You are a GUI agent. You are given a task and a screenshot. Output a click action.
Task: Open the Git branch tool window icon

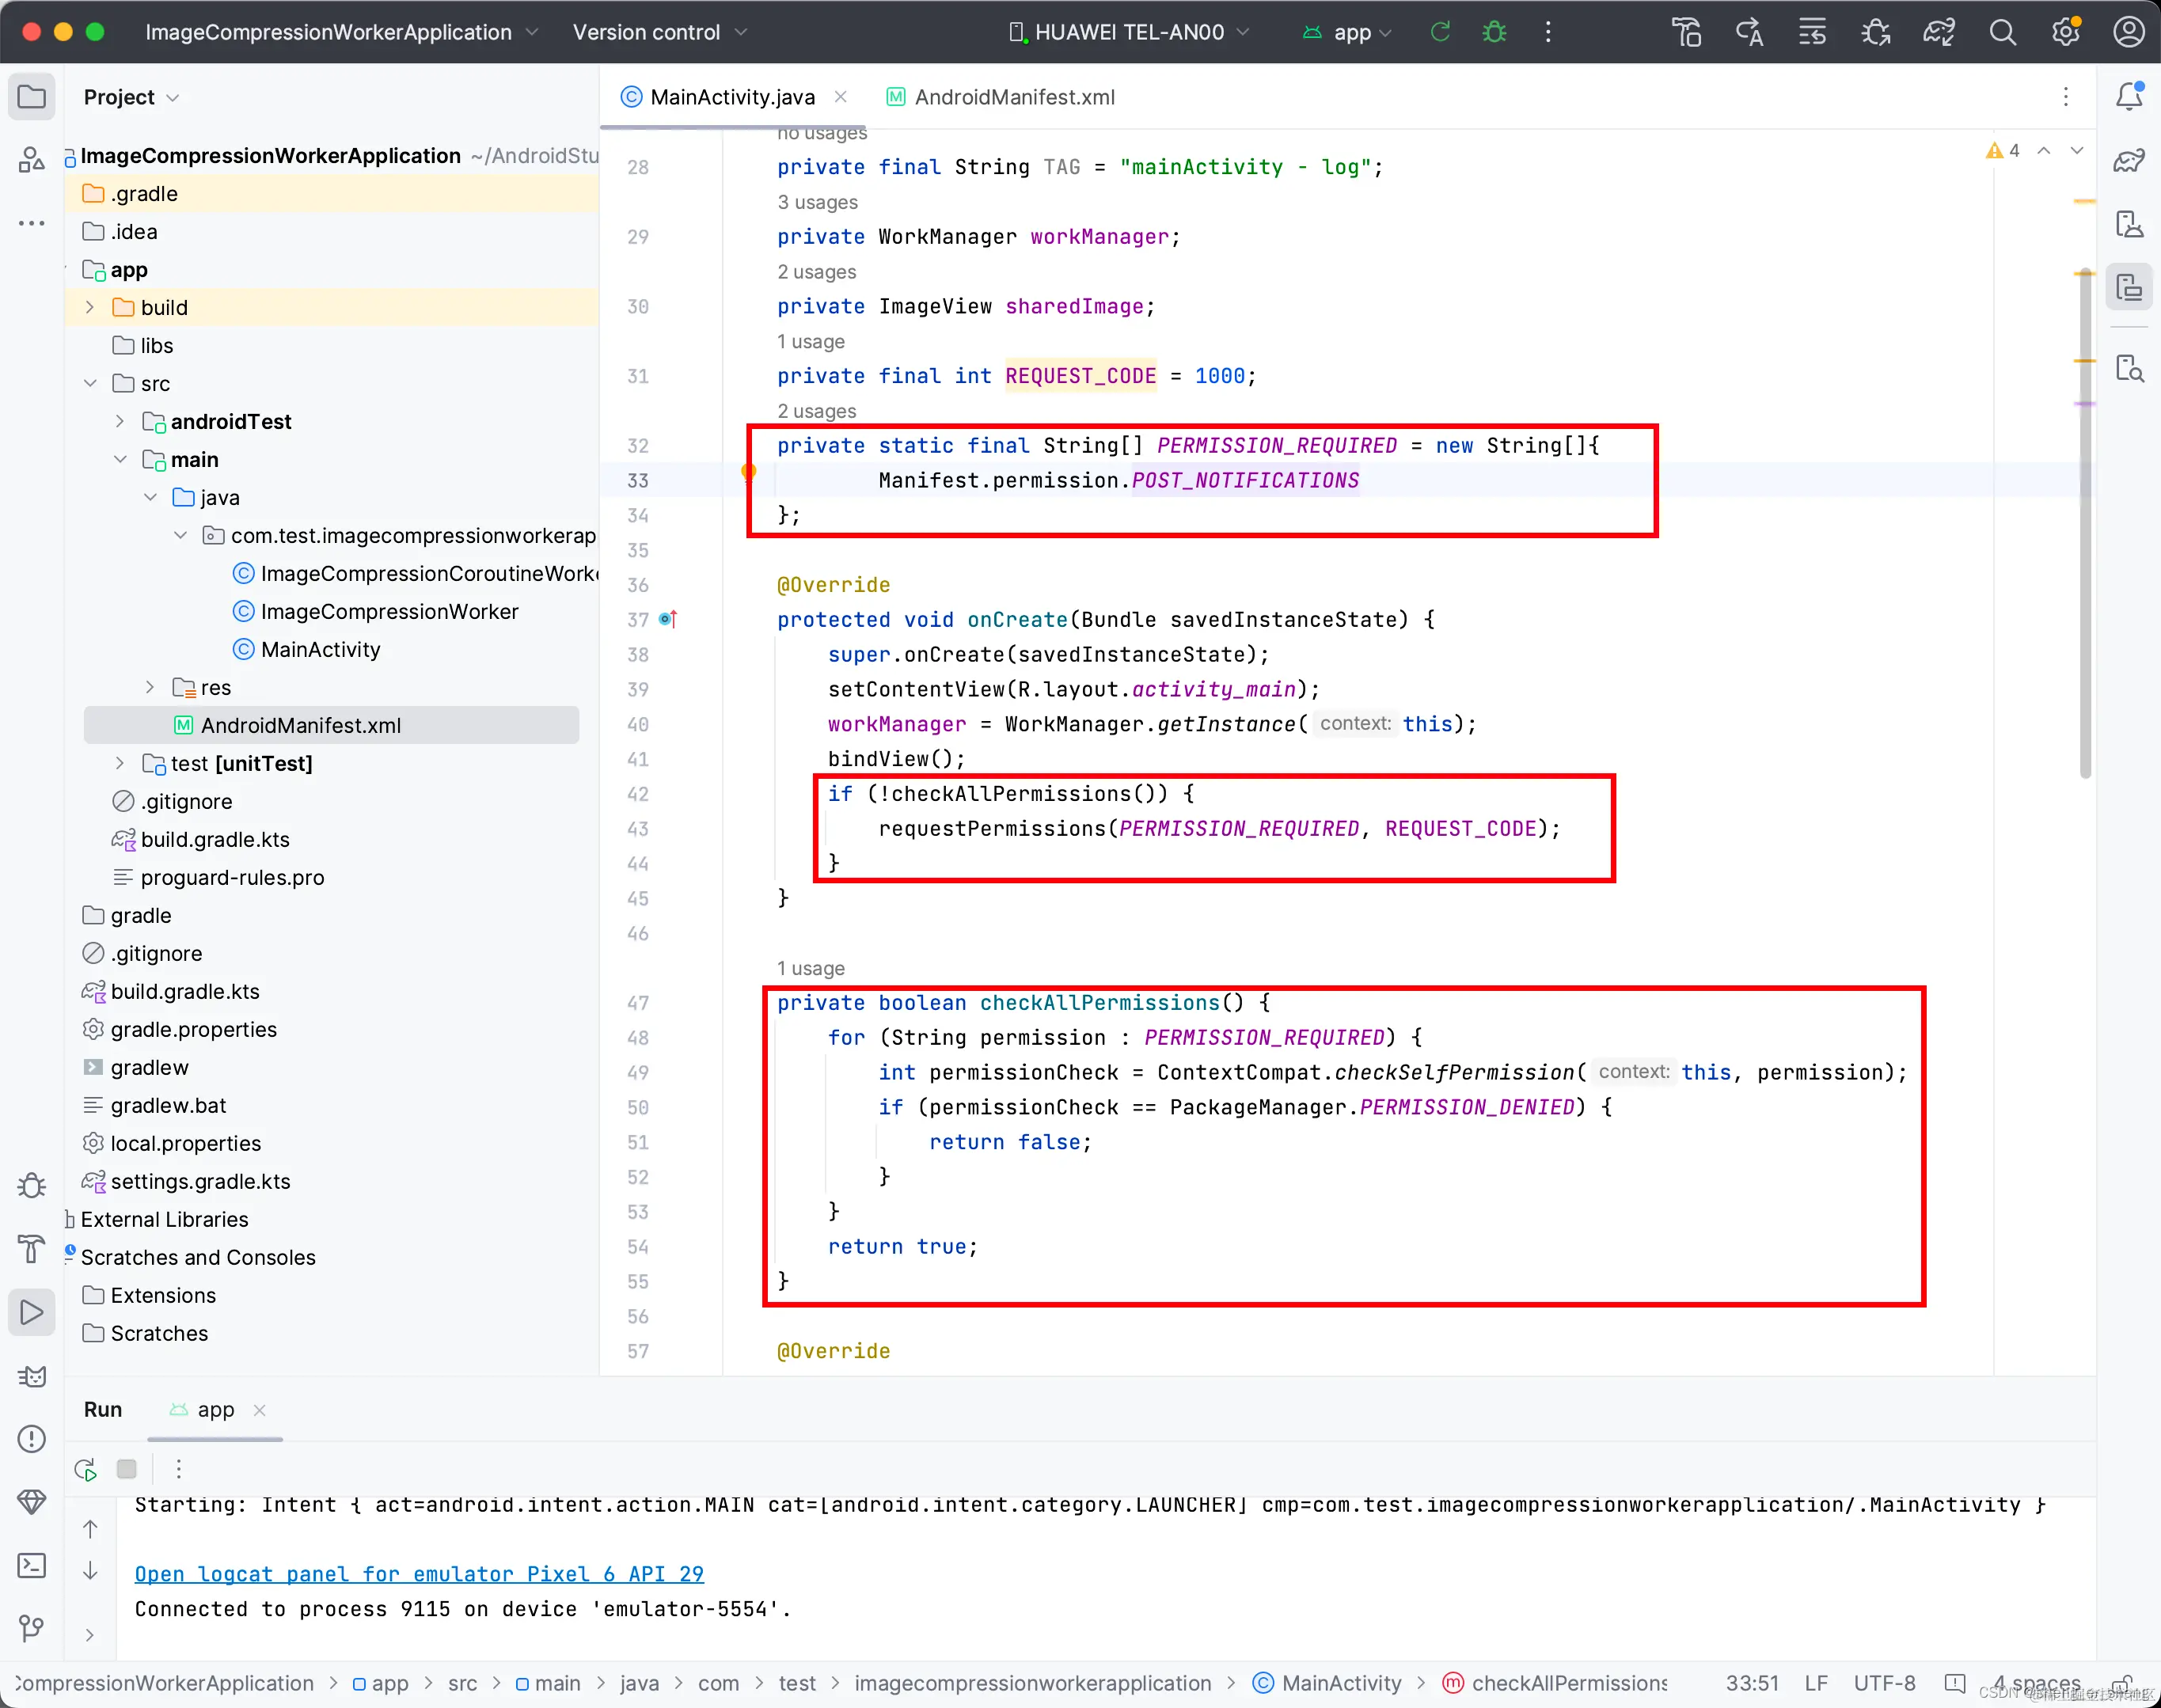(x=32, y=1628)
